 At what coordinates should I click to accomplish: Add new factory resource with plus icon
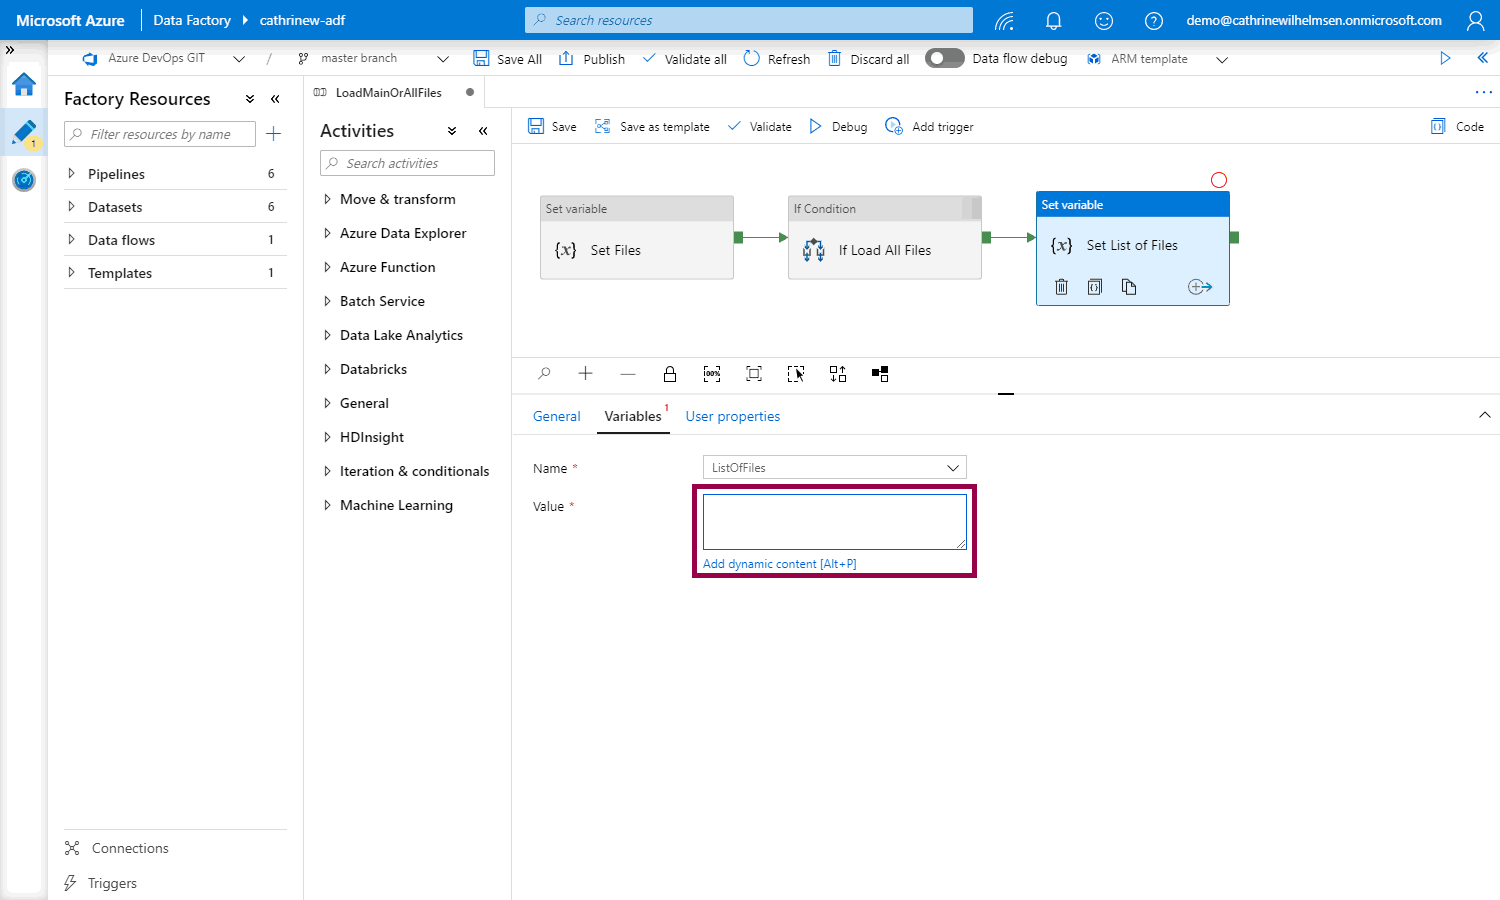274,134
